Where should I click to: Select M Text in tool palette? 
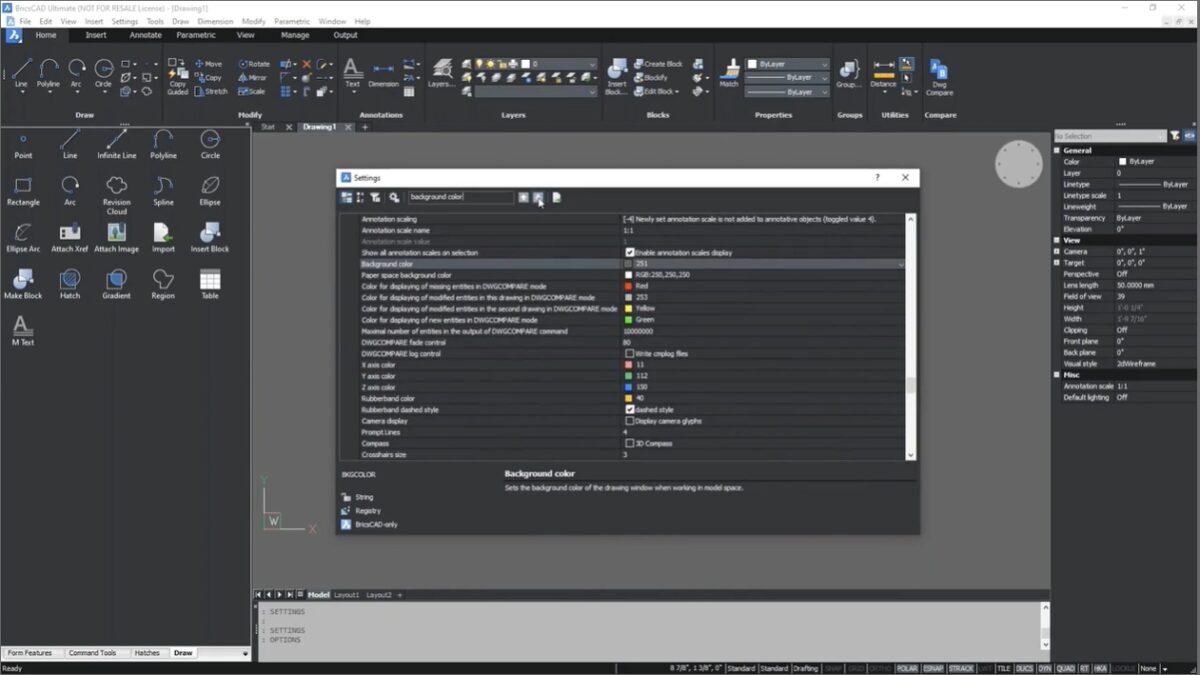[x=23, y=331]
